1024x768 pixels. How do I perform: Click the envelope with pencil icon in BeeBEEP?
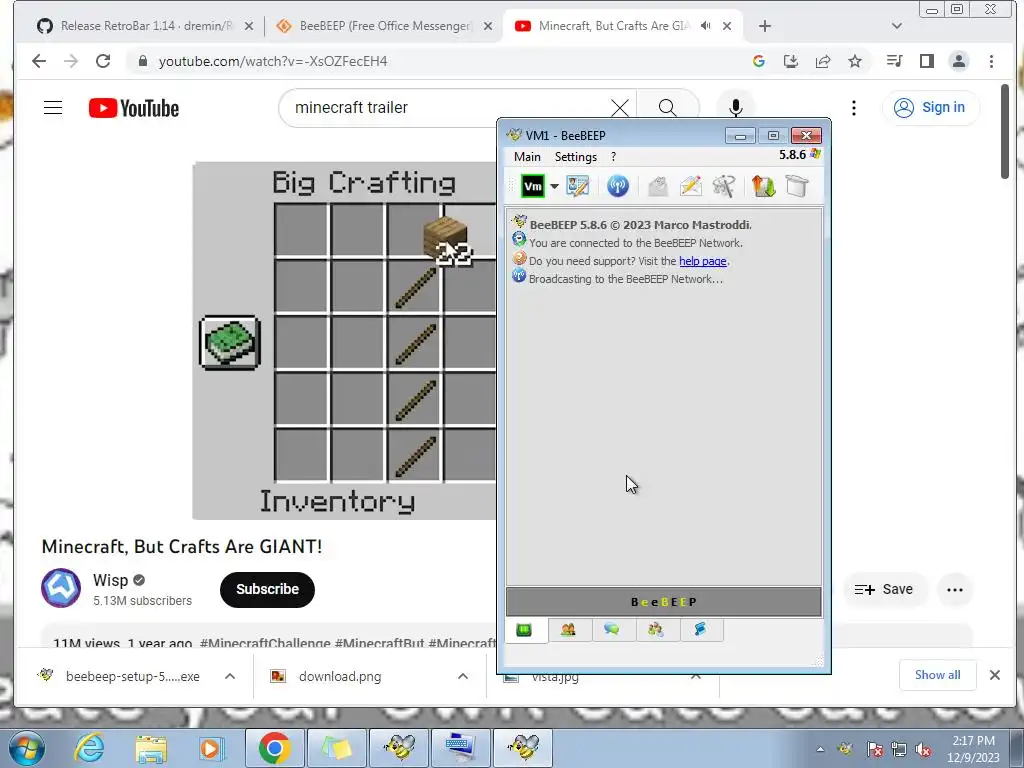(690, 187)
